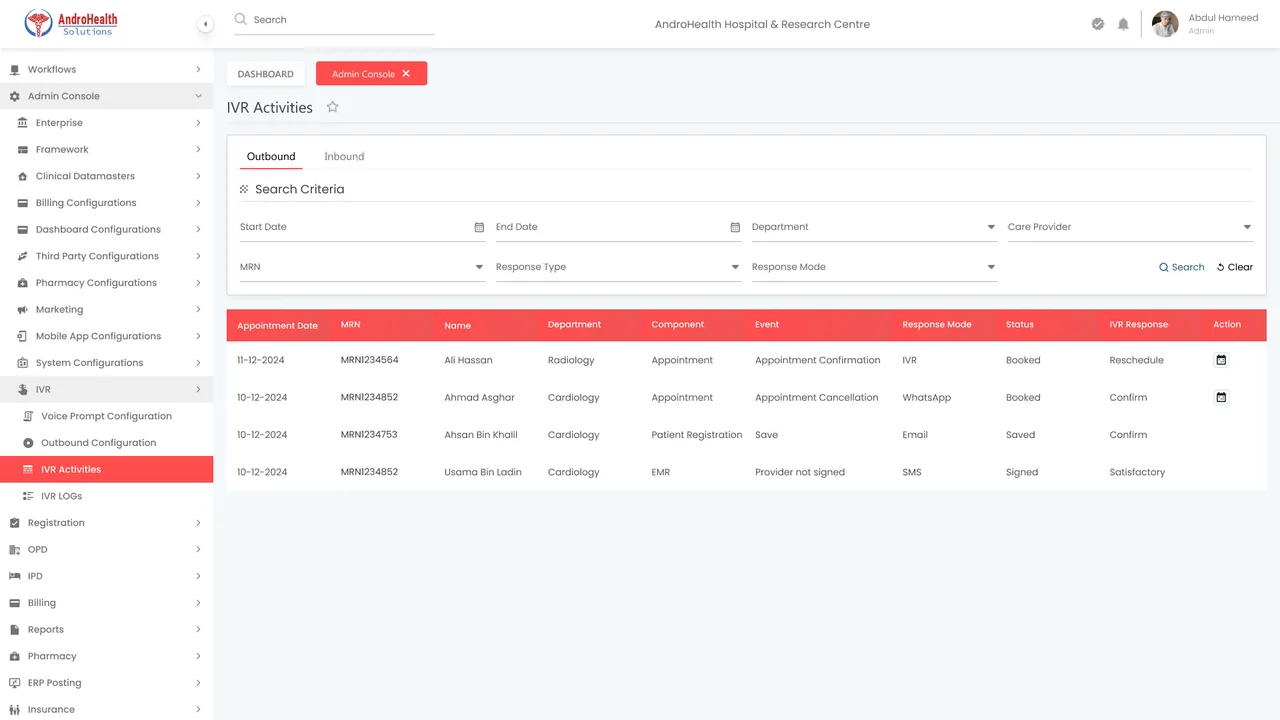Screen dimensions: 1280x720
Task: Click the Start Date input field
Action: pyautogui.click(x=362, y=228)
